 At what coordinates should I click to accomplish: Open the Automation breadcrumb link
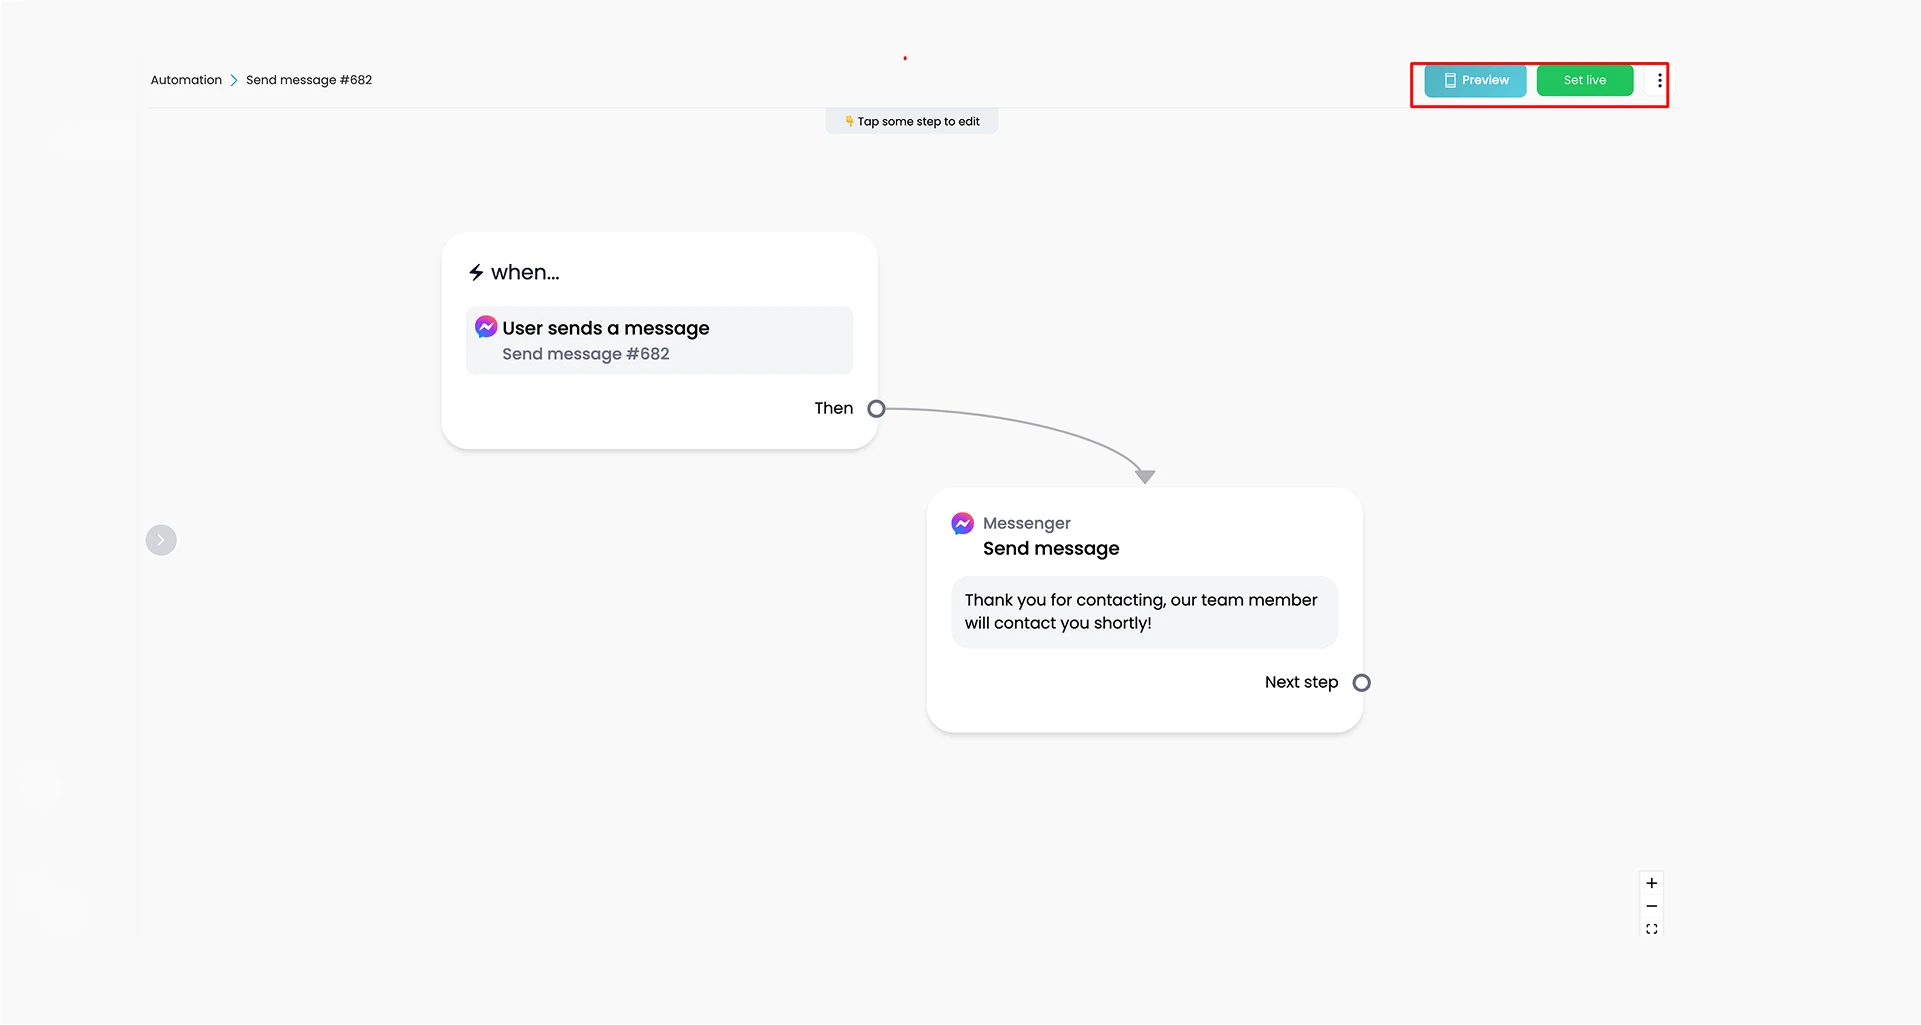186,80
